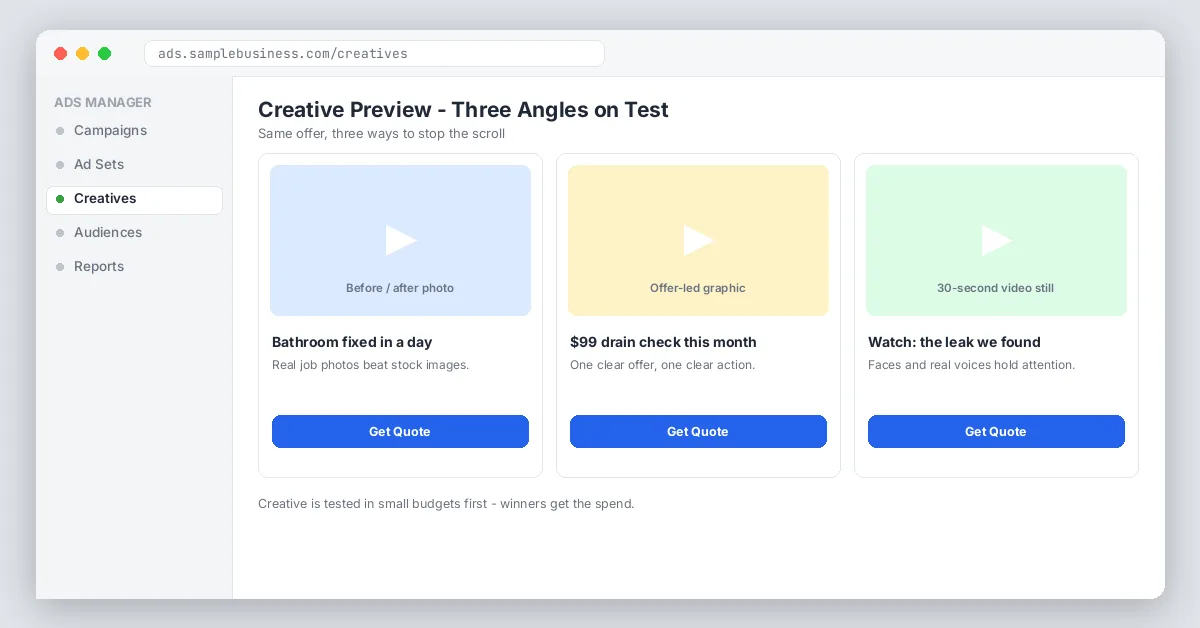Screen dimensions: 1200x628
Task: Play the 30-second video still creative
Action: coord(997,240)
